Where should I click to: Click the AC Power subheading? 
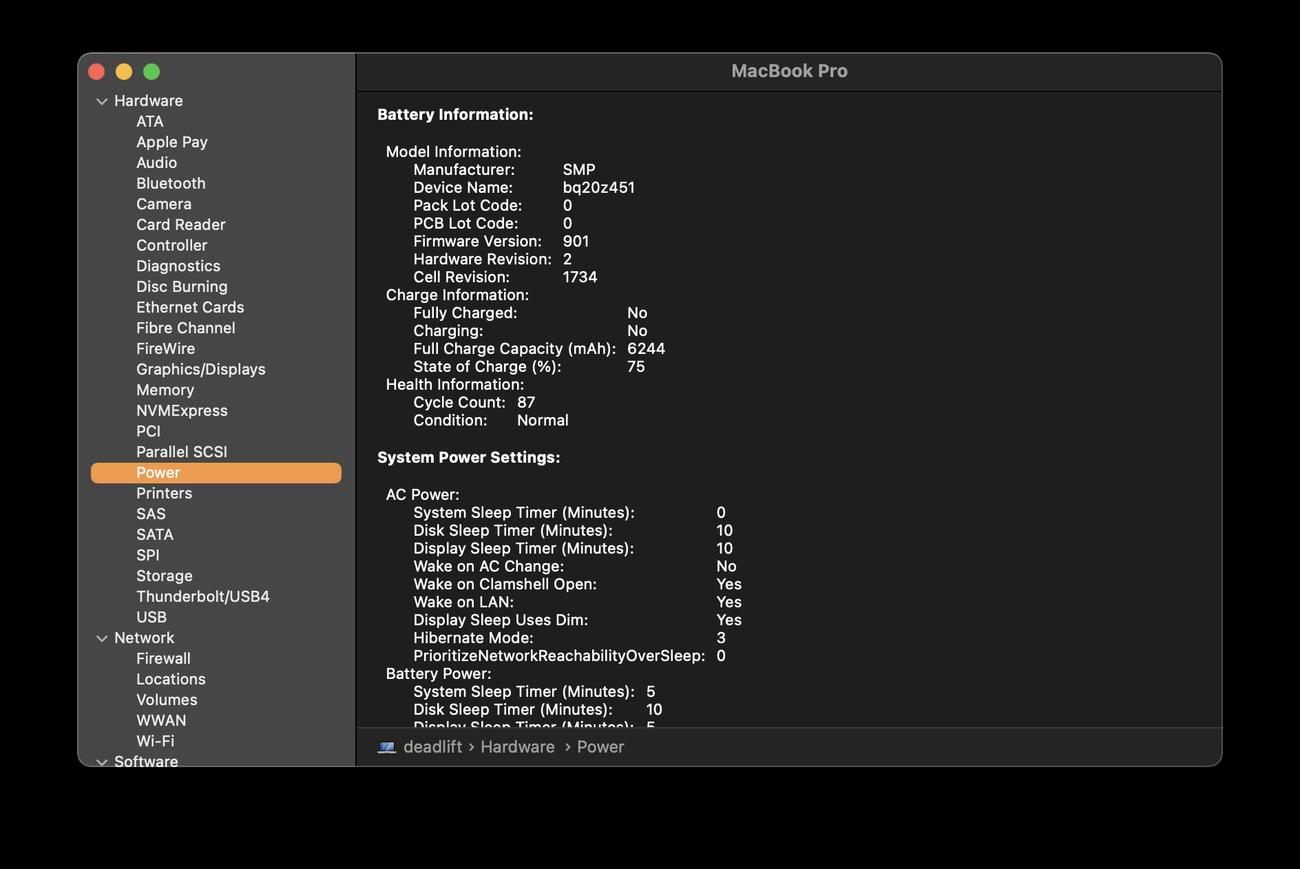423,495
